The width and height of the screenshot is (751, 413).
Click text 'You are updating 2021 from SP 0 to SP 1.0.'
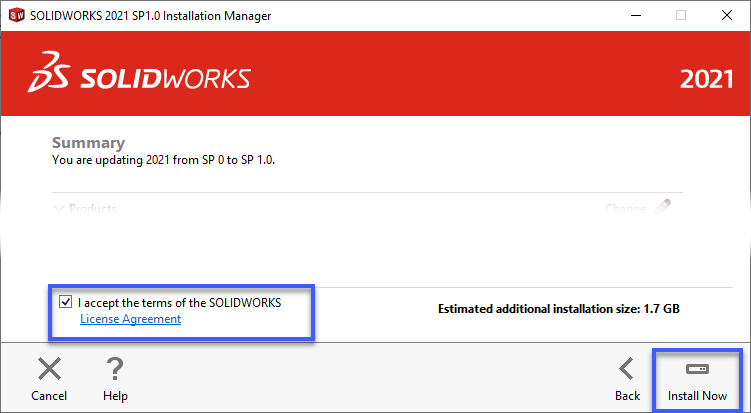coord(163,160)
